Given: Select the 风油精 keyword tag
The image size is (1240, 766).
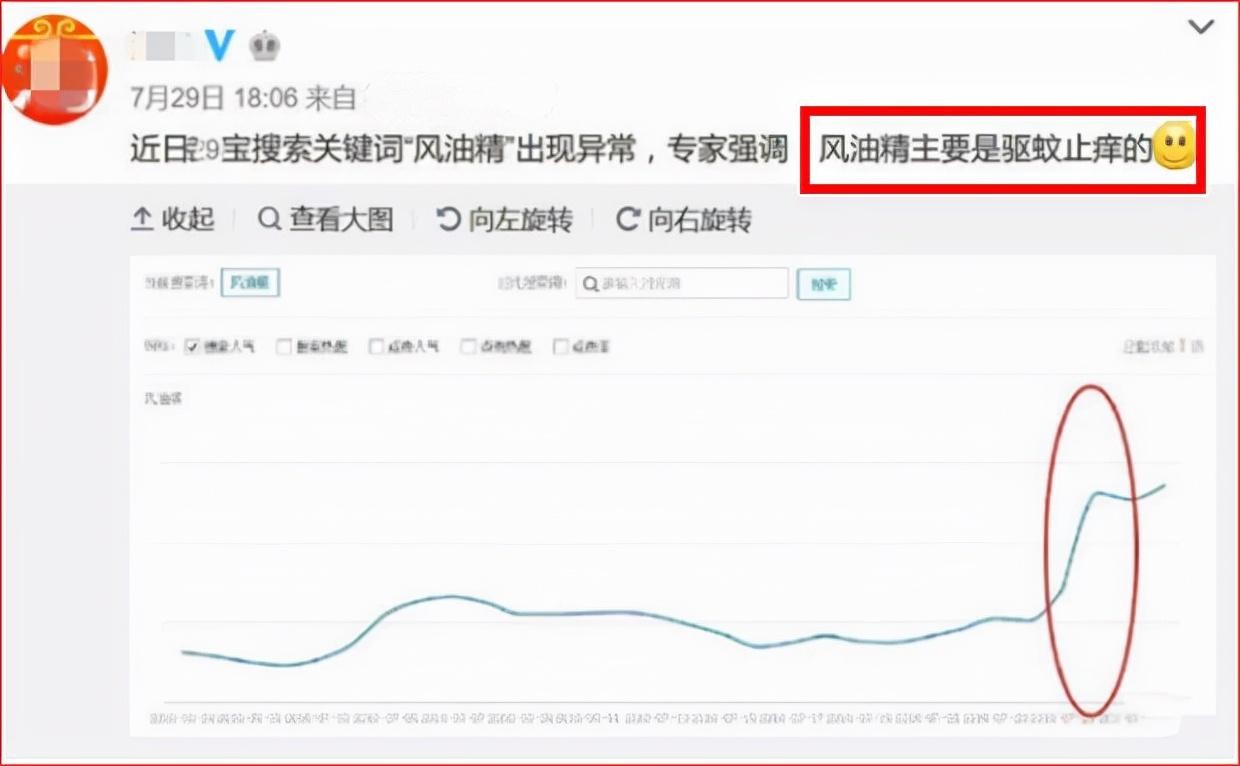Looking at the screenshot, I should tap(249, 283).
